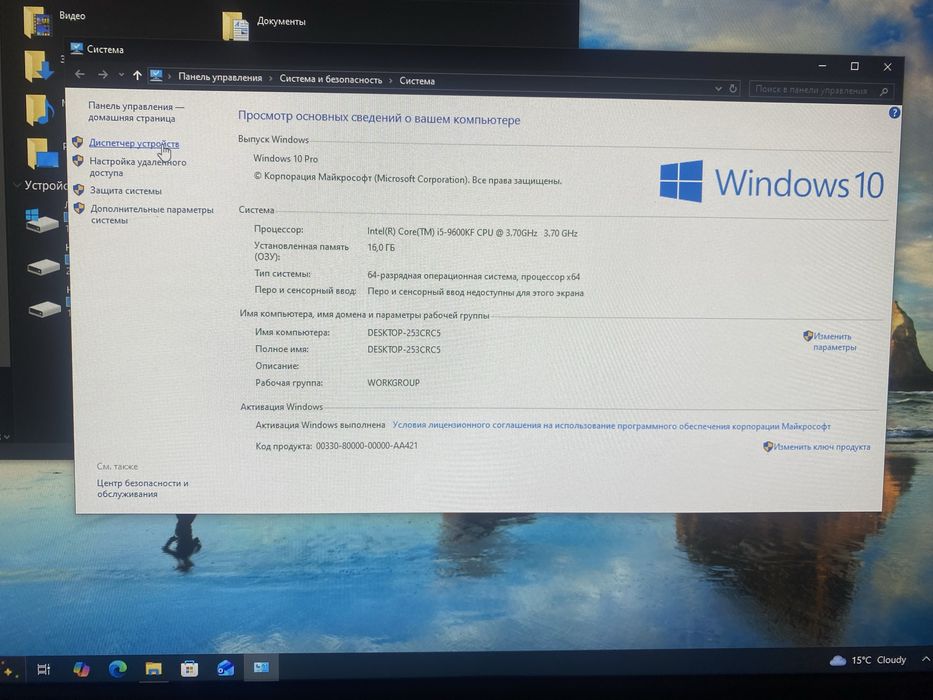Screen dimensions: 933x700
Task: Click shield icon beside Дополнительные параметры системы
Action: point(79,208)
